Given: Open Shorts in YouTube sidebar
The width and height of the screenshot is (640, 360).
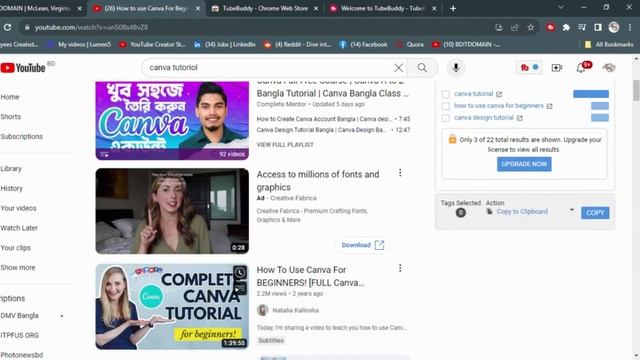Looking at the screenshot, I should [x=11, y=117].
